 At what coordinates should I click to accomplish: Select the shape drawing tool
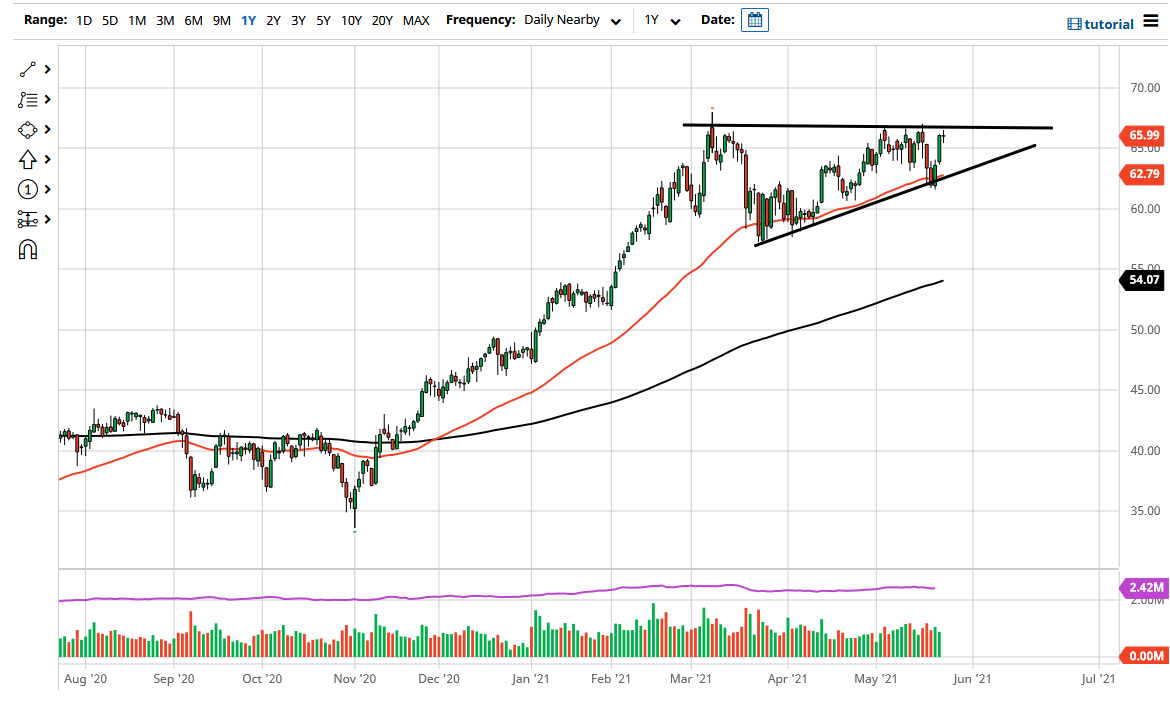pyautogui.click(x=27, y=129)
